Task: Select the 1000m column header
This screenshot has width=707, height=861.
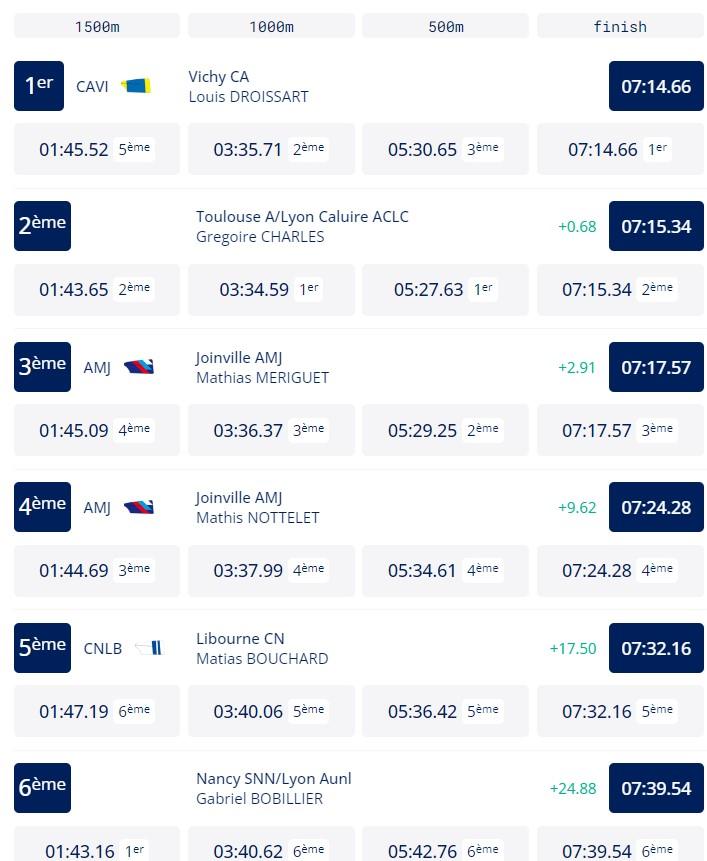Action: point(271,26)
